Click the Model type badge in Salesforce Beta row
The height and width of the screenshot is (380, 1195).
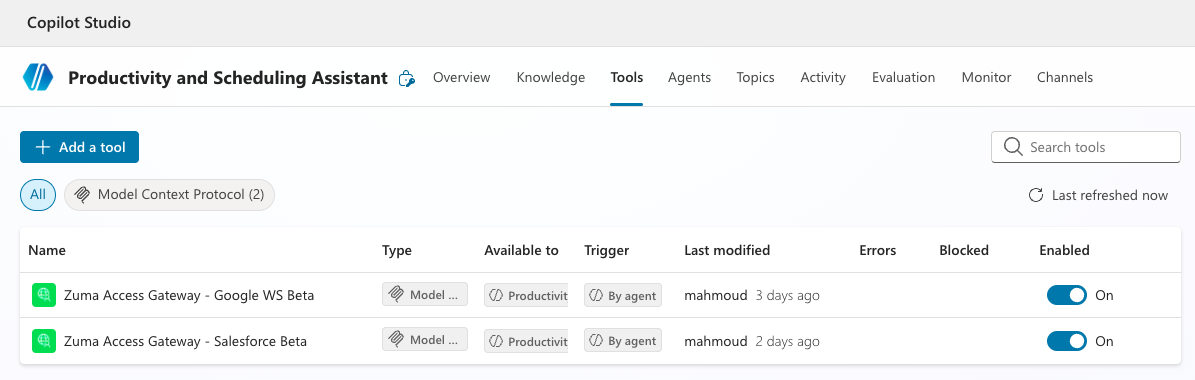pyautogui.click(x=424, y=340)
